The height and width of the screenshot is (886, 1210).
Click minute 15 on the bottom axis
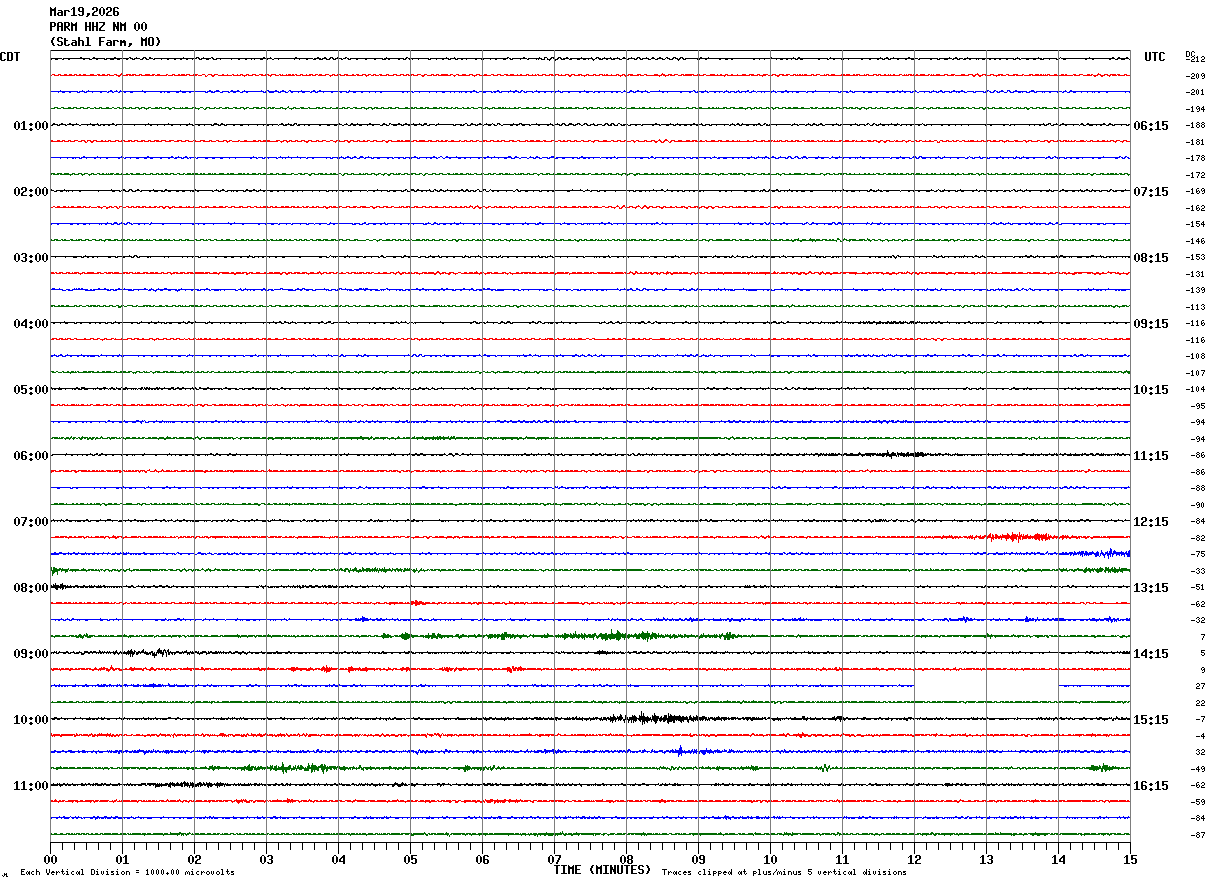point(1130,859)
